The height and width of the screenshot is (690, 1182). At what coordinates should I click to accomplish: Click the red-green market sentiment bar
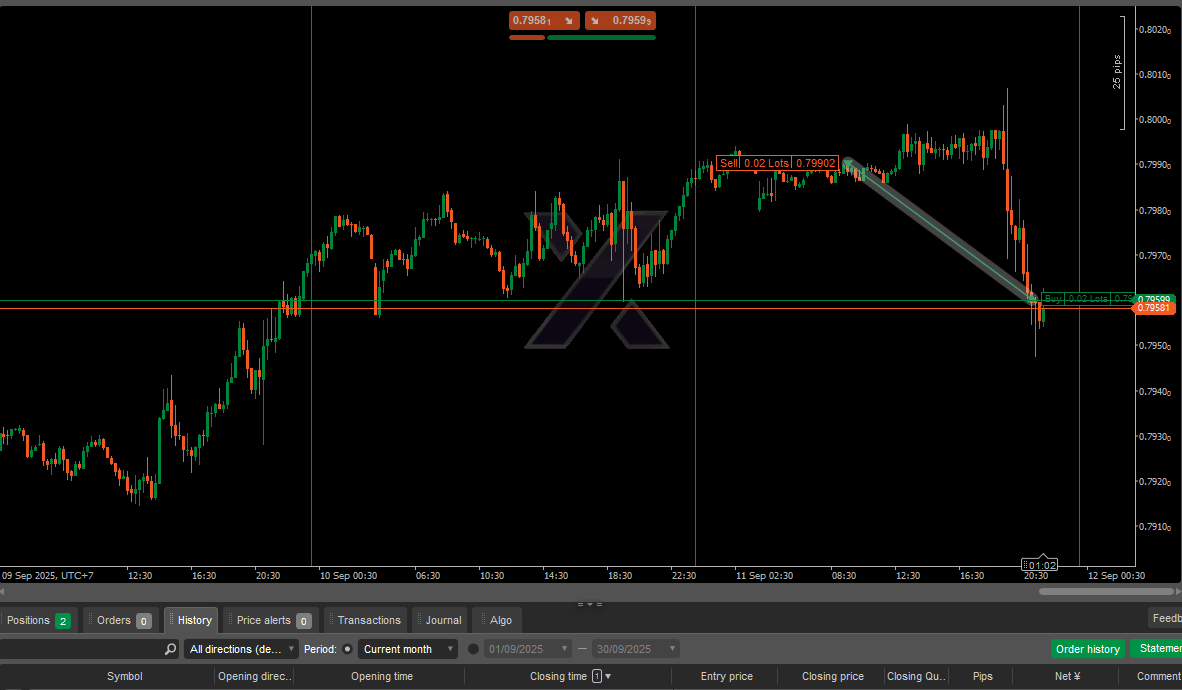(x=582, y=37)
